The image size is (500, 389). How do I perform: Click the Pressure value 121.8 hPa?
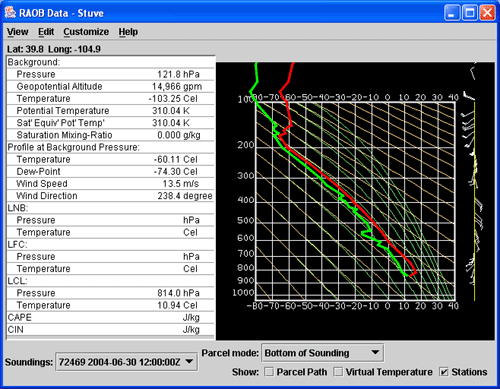click(x=178, y=74)
